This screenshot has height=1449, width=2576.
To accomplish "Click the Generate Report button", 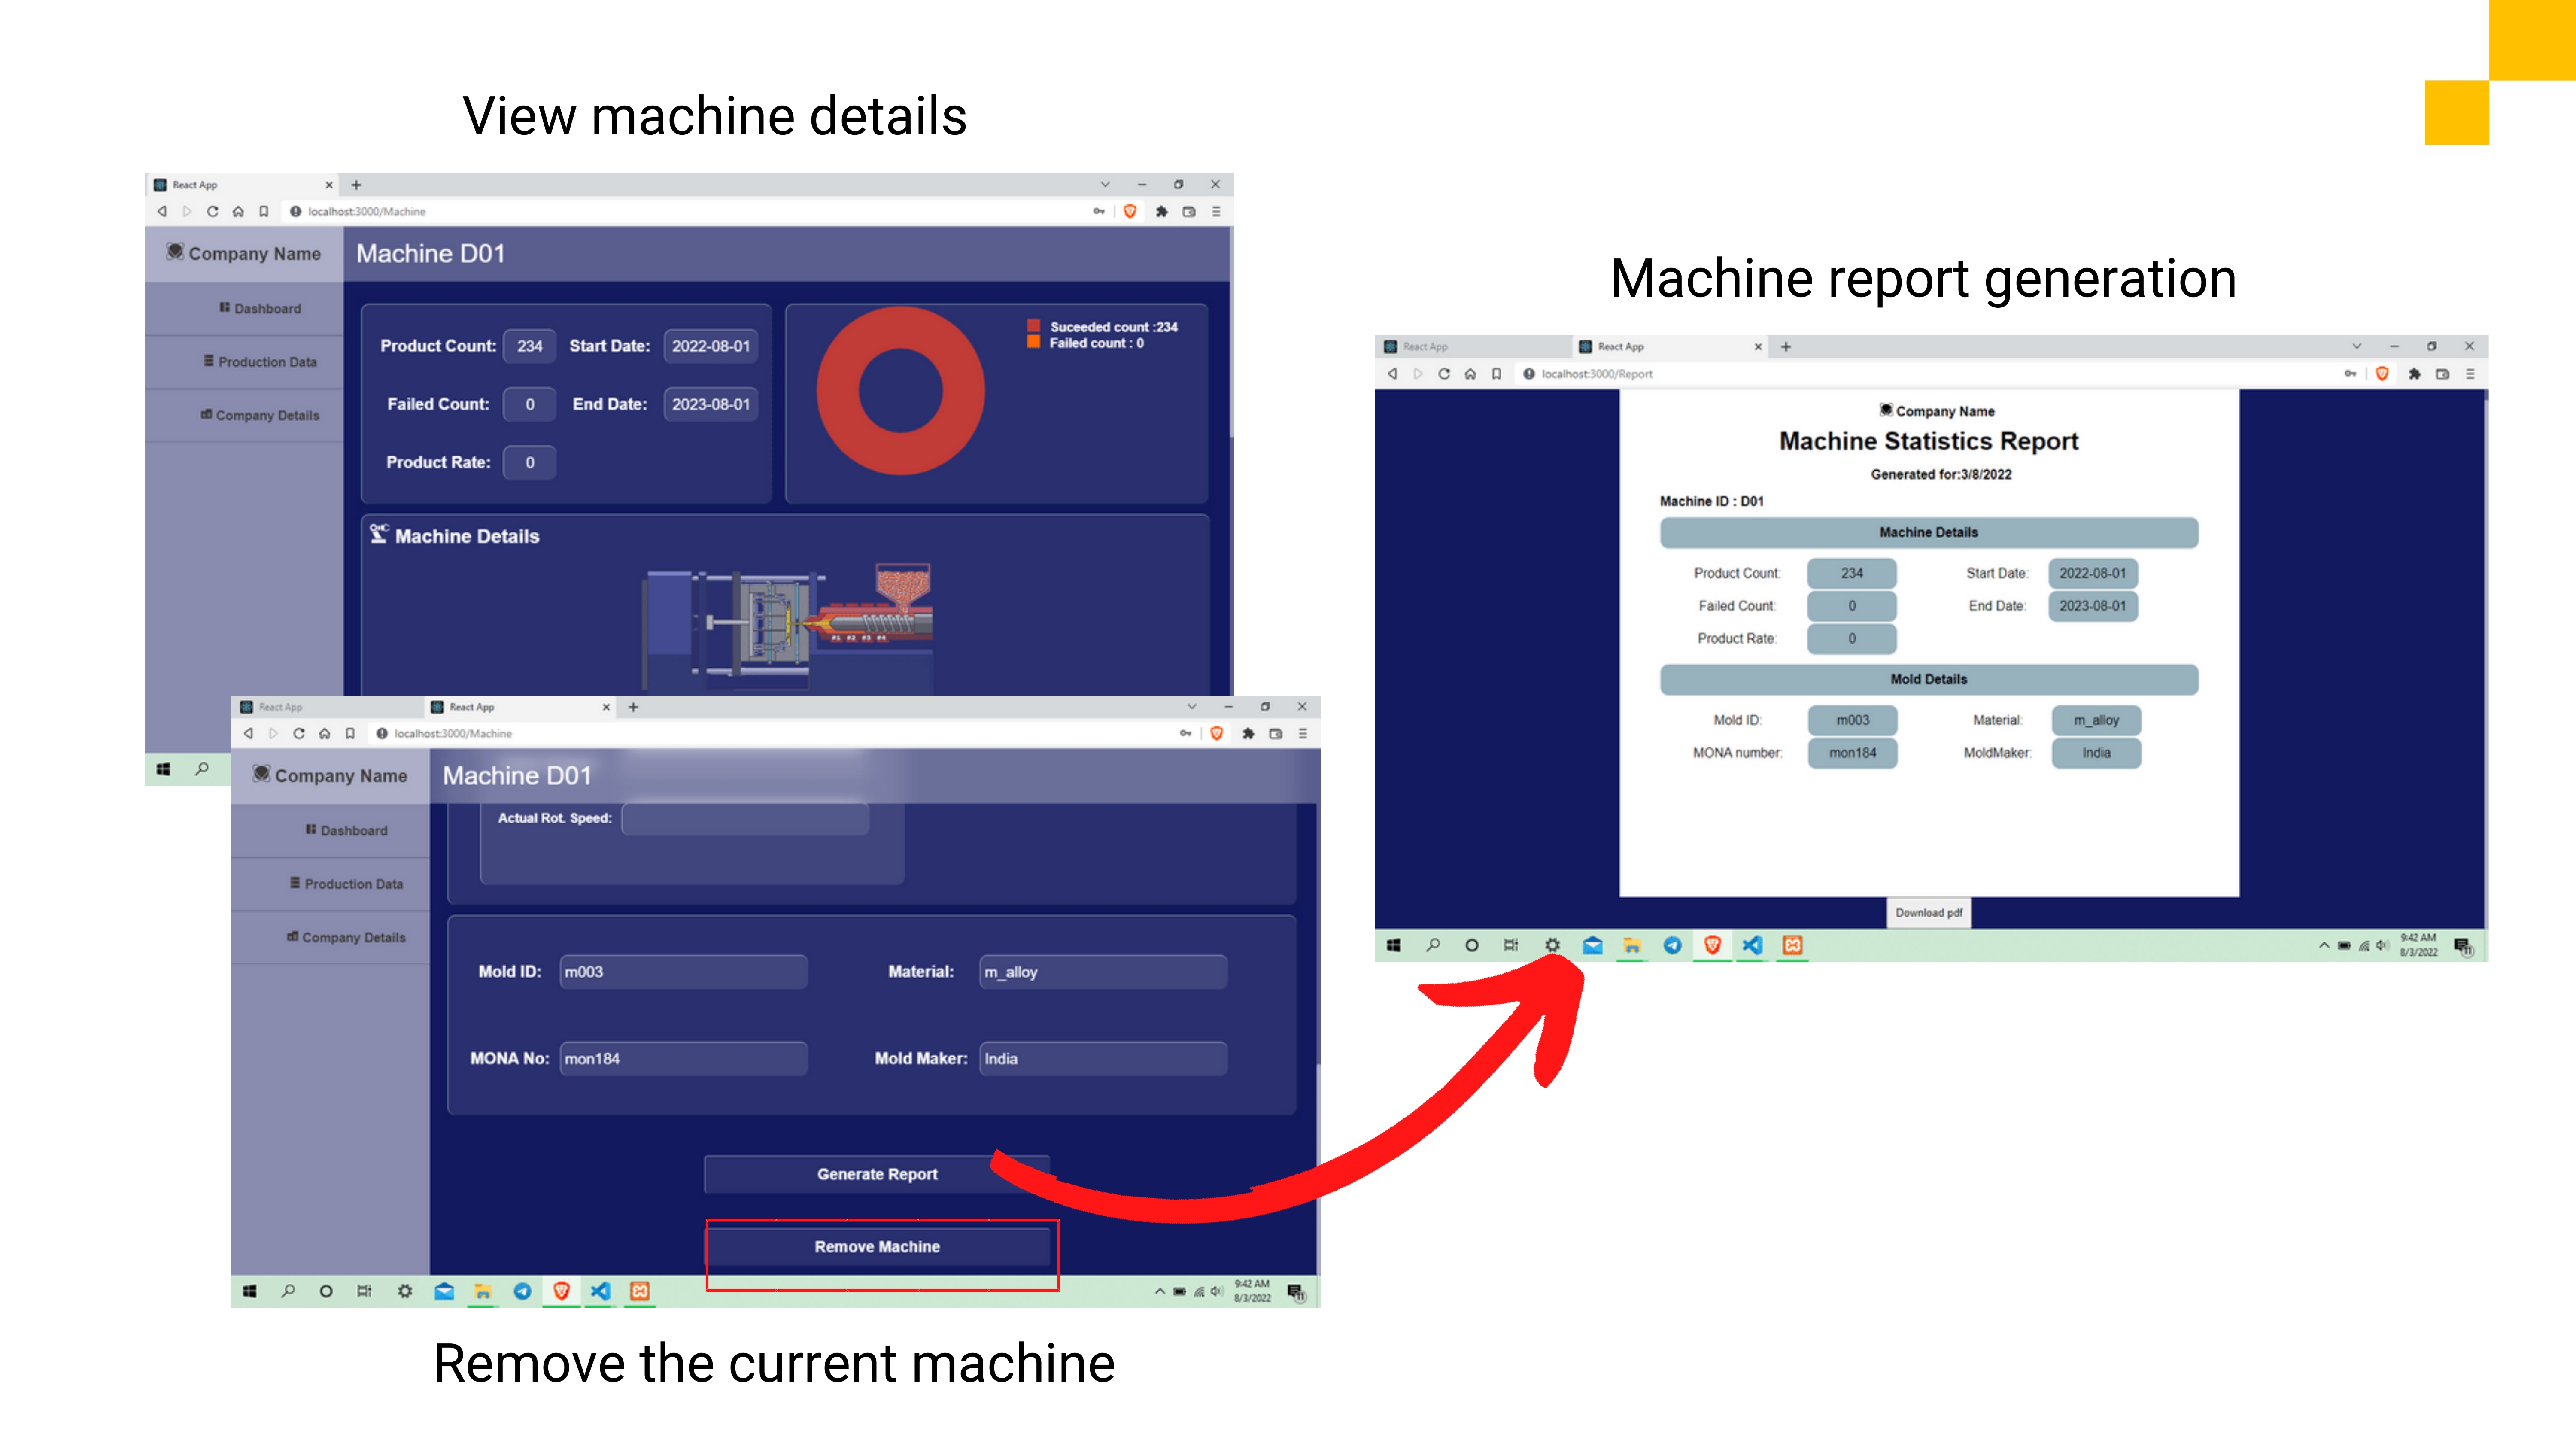I will tap(877, 1174).
